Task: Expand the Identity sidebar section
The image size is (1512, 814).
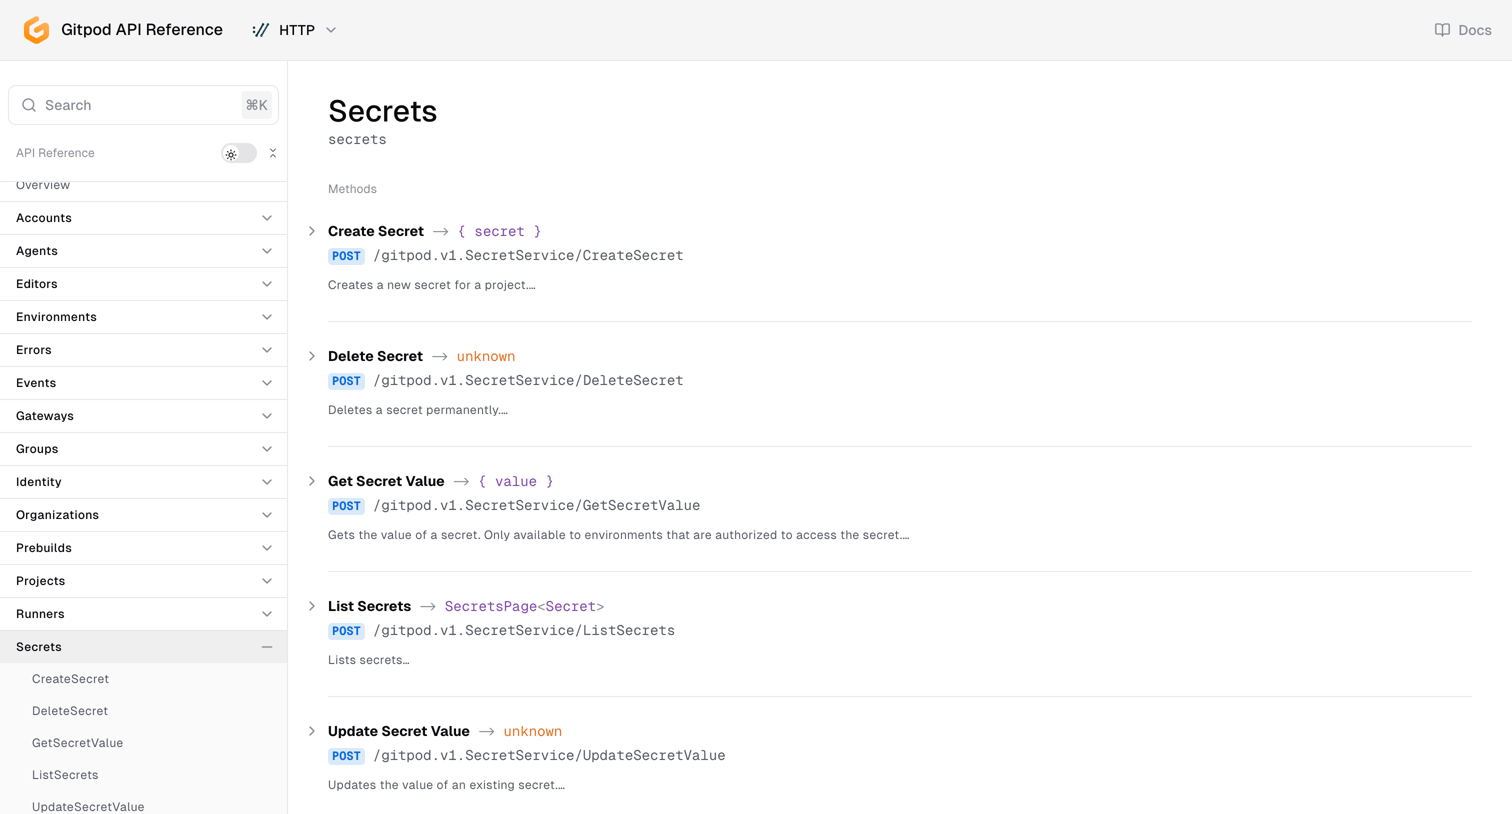Action: tap(143, 482)
